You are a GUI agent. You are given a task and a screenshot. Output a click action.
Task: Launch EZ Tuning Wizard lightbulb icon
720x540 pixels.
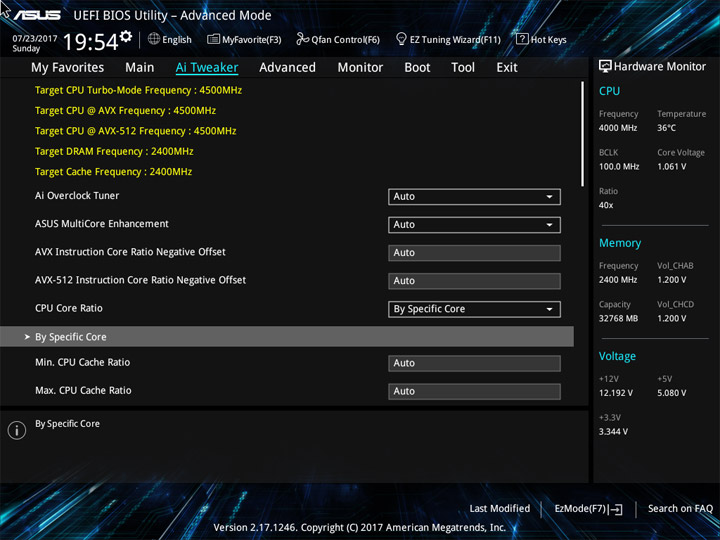401,39
